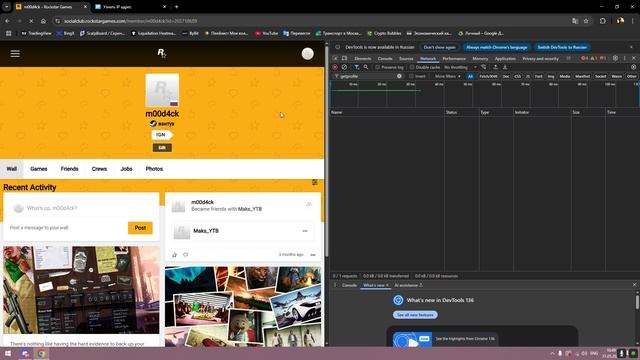Click the IGN tag on profile
640x360 pixels.
pos(162,135)
